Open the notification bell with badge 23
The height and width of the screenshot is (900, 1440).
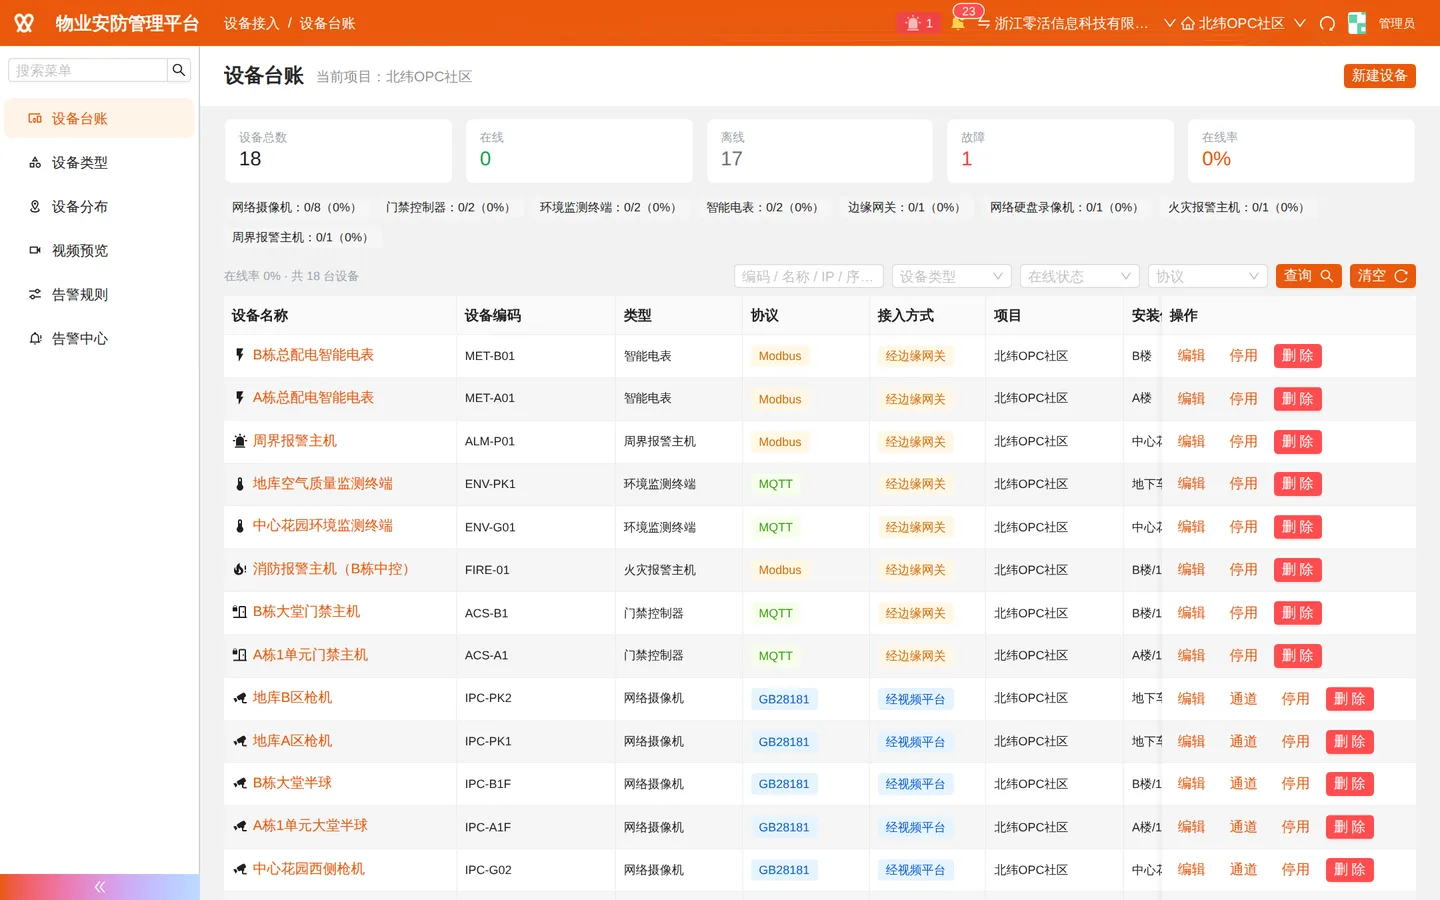point(958,23)
